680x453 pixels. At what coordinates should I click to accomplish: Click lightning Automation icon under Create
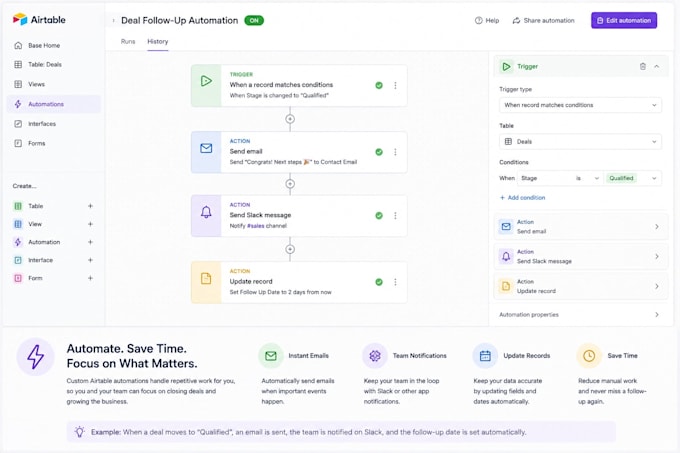[18, 242]
